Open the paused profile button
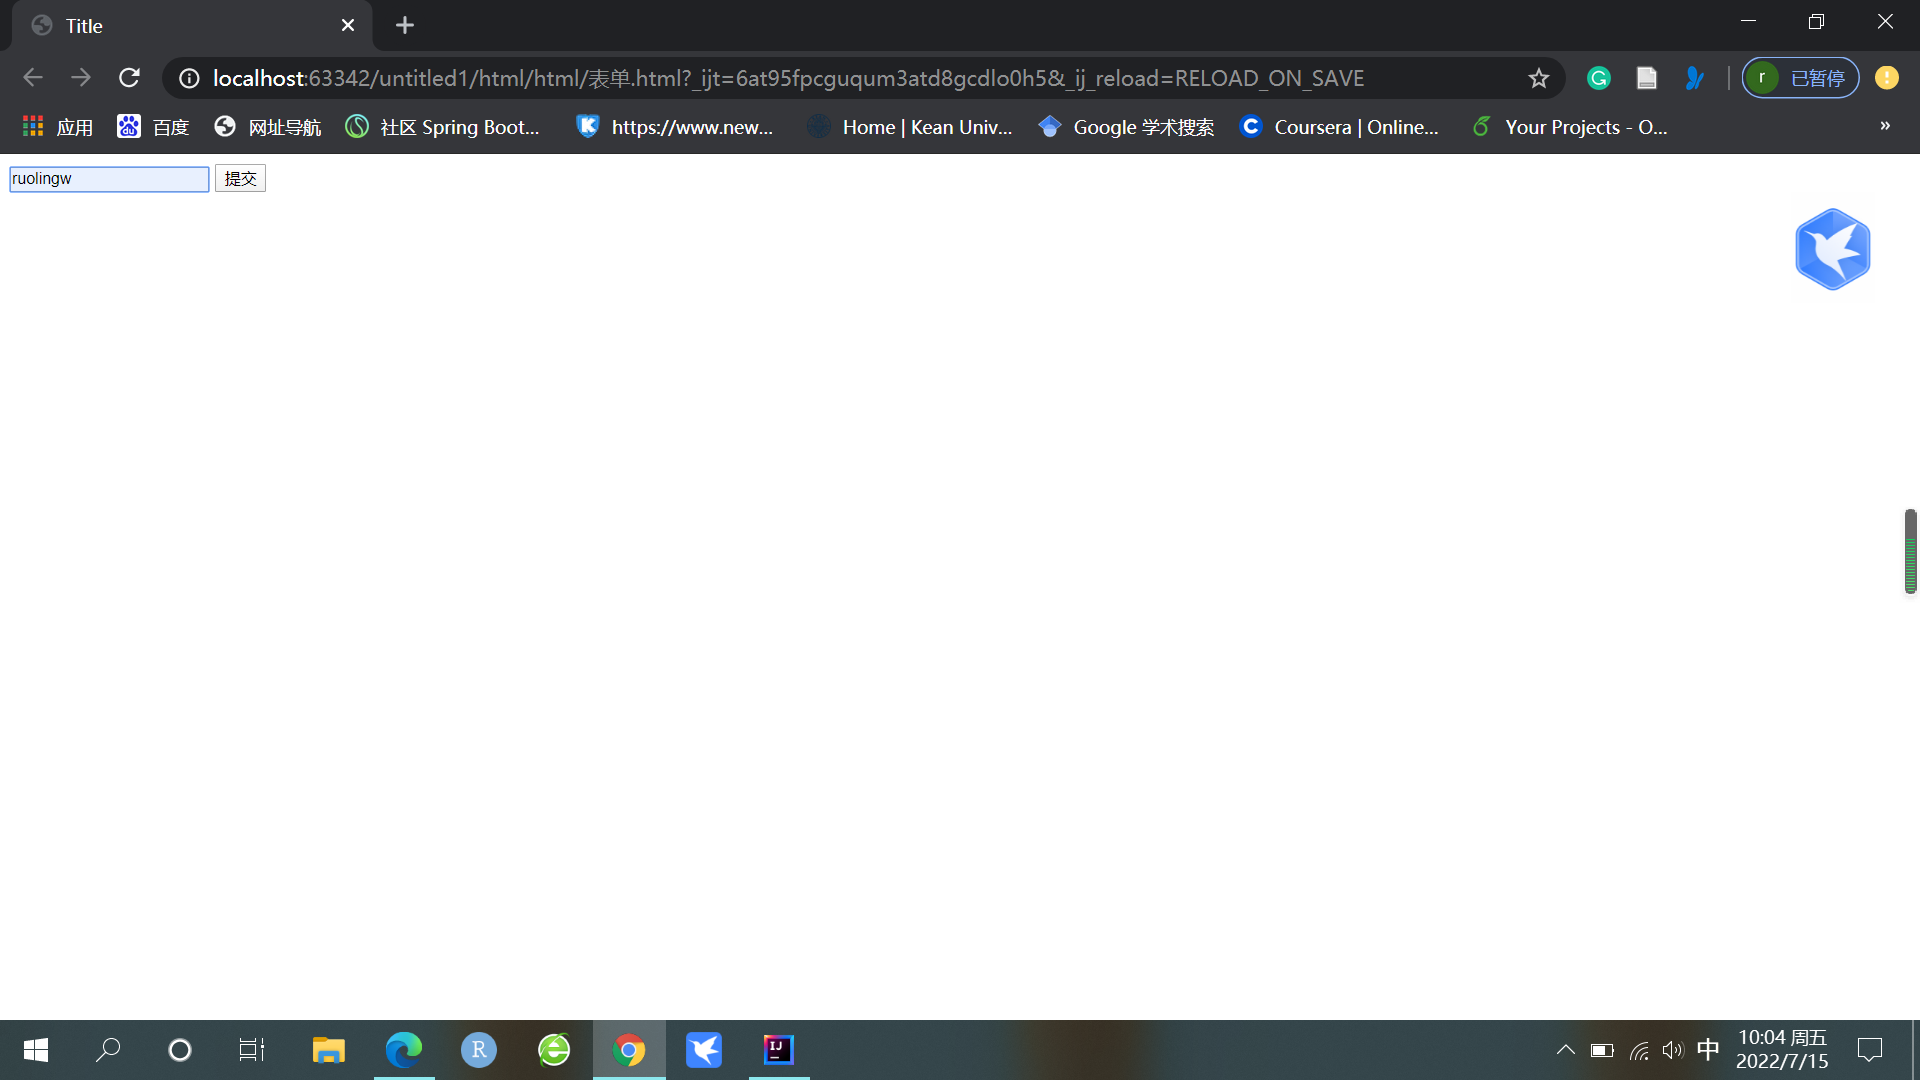 coord(1800,78)
